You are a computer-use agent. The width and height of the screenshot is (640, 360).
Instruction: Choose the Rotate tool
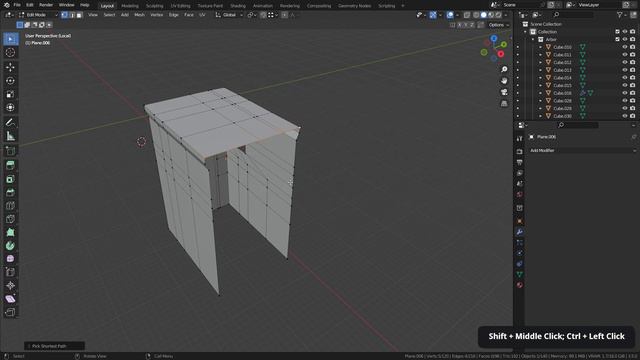11,81
